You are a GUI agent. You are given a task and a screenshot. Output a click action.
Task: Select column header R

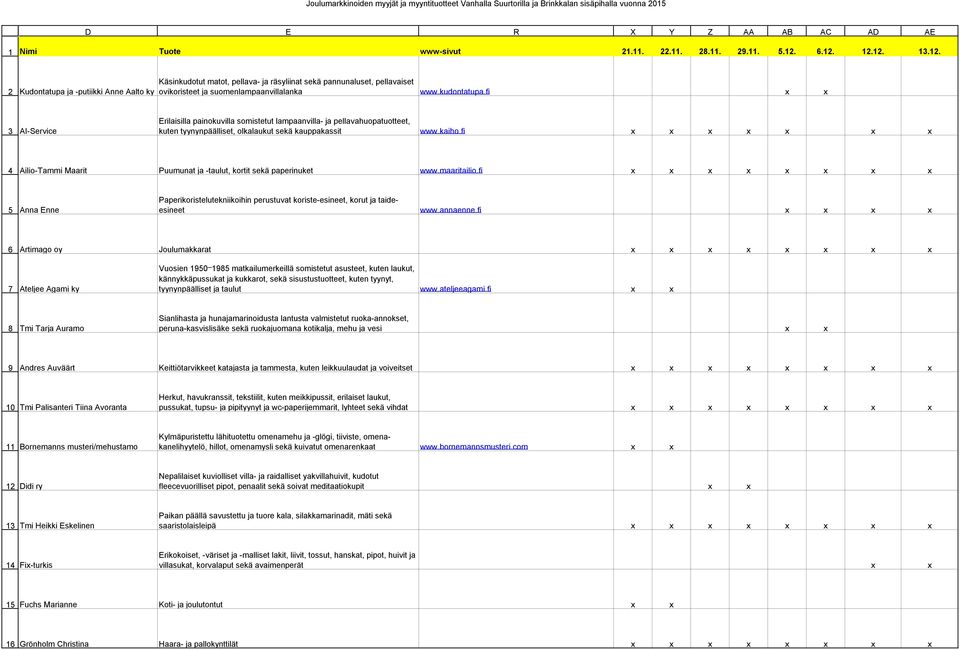click(x=516, y=31)
